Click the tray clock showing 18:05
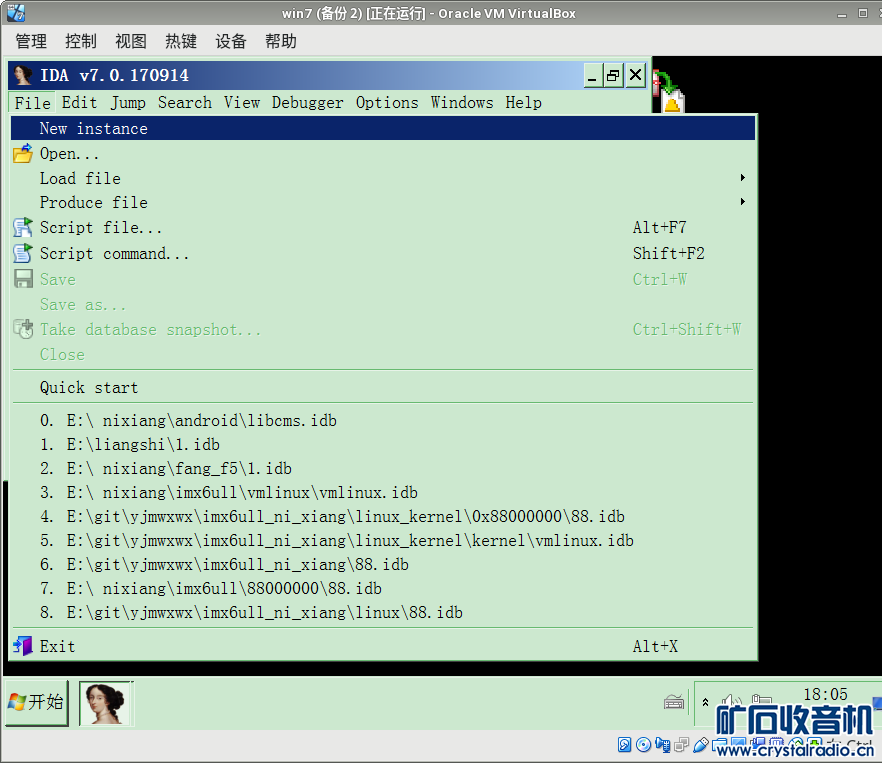 pos(825,694)
